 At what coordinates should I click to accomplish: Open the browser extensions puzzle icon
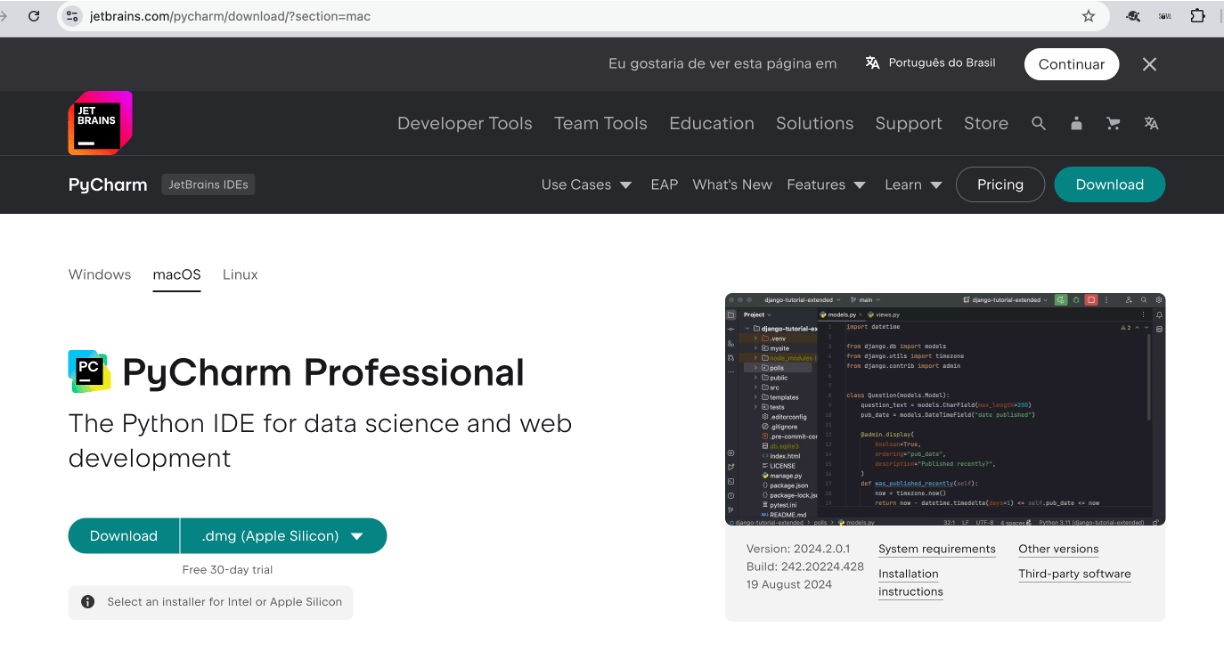coord(1198,16)
